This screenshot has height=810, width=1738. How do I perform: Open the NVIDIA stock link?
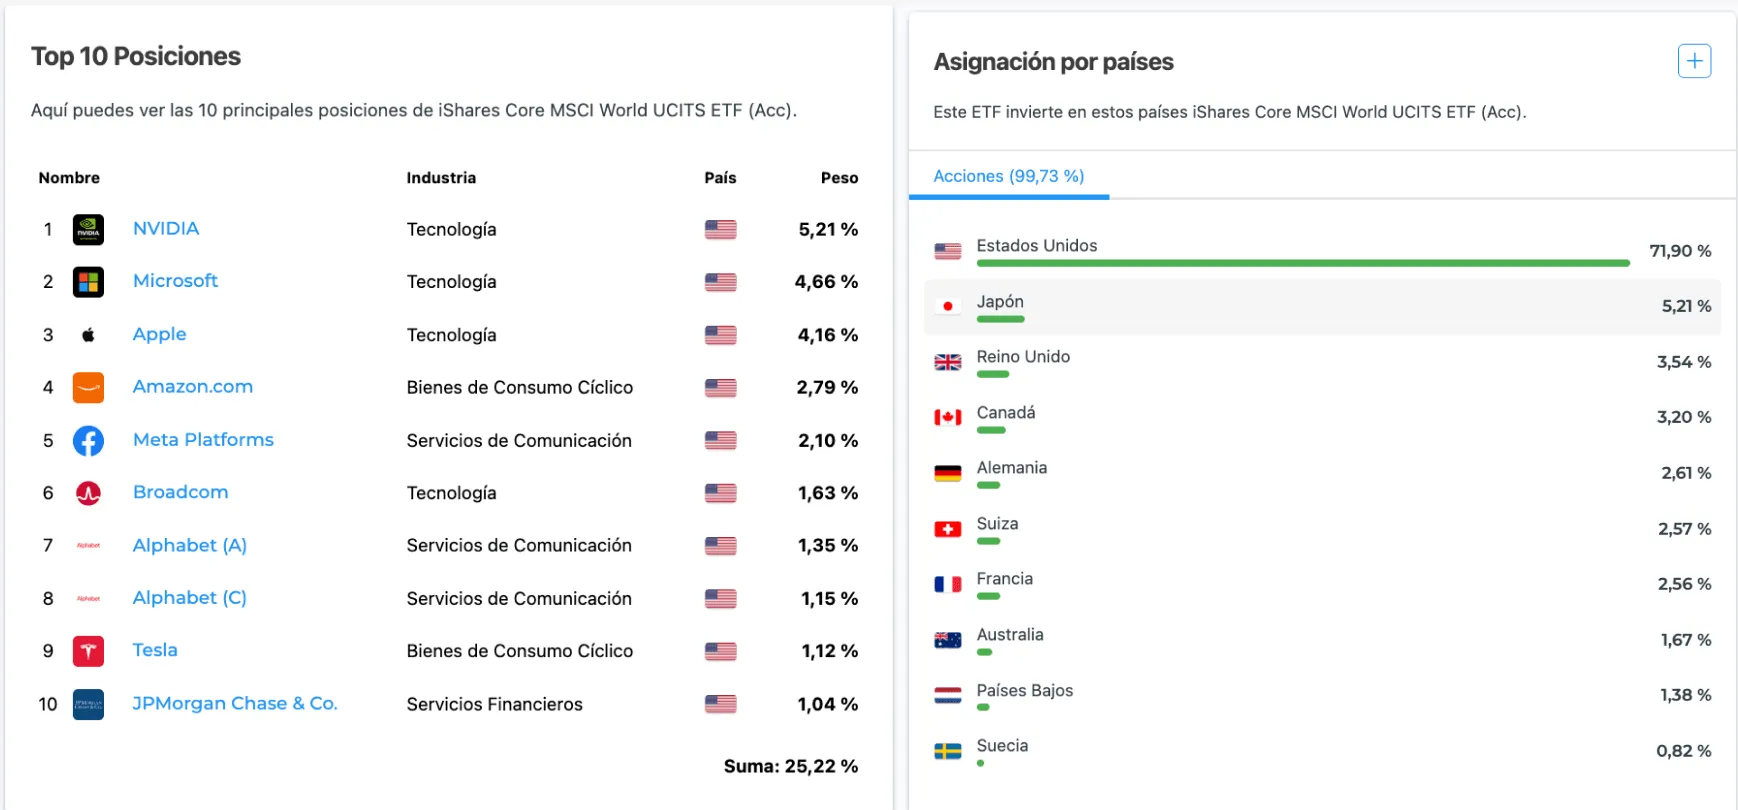(x=166, y=229)
